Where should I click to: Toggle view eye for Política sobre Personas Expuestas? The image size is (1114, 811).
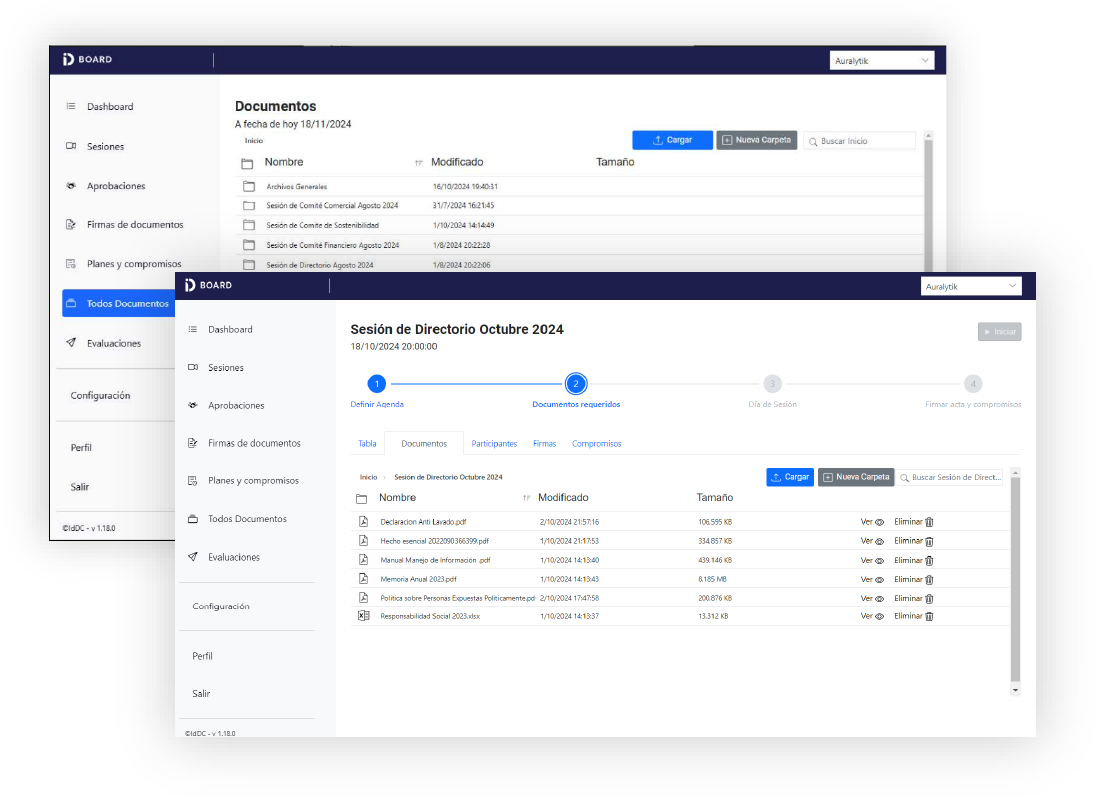880,599
